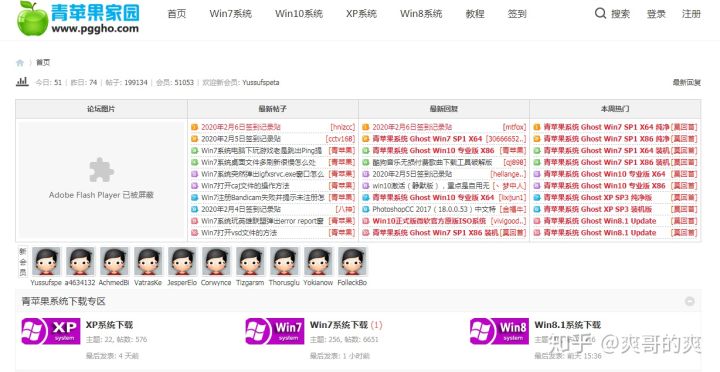Viewport: 720px width, 372px height.
Task: Open reply PhotoshopCC 2017 (18.0.0.53) 中文特
Action: click(434, 209)
